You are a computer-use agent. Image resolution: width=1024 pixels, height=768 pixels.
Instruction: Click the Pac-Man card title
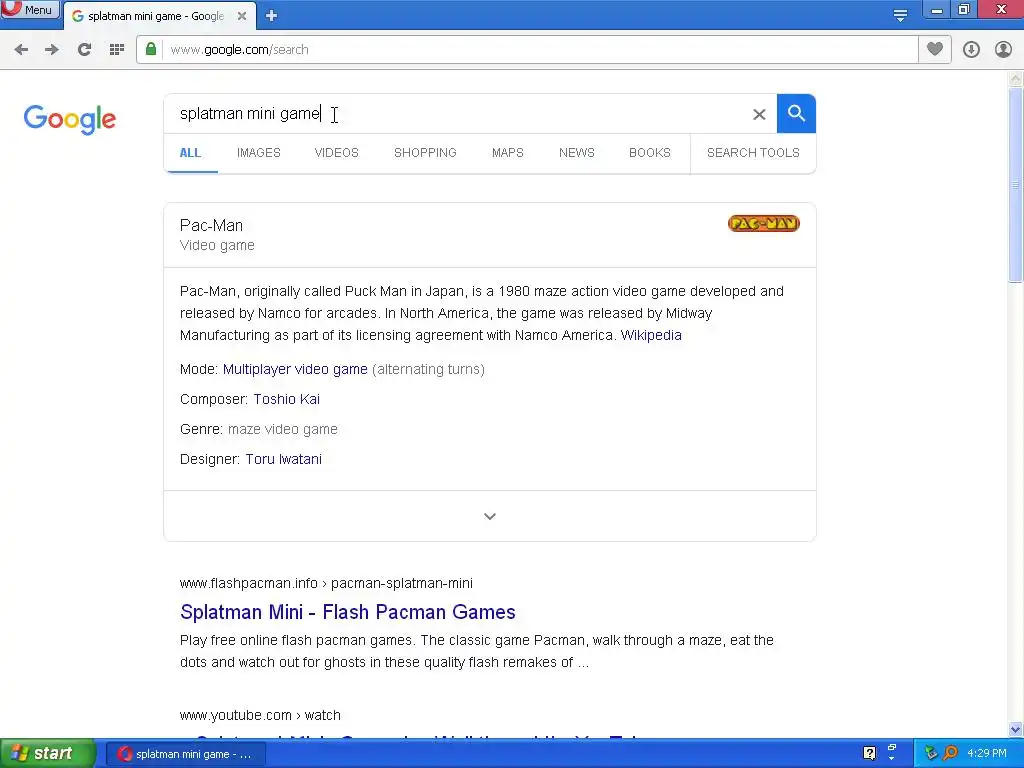pyautogui.click(x=212, y=225)
